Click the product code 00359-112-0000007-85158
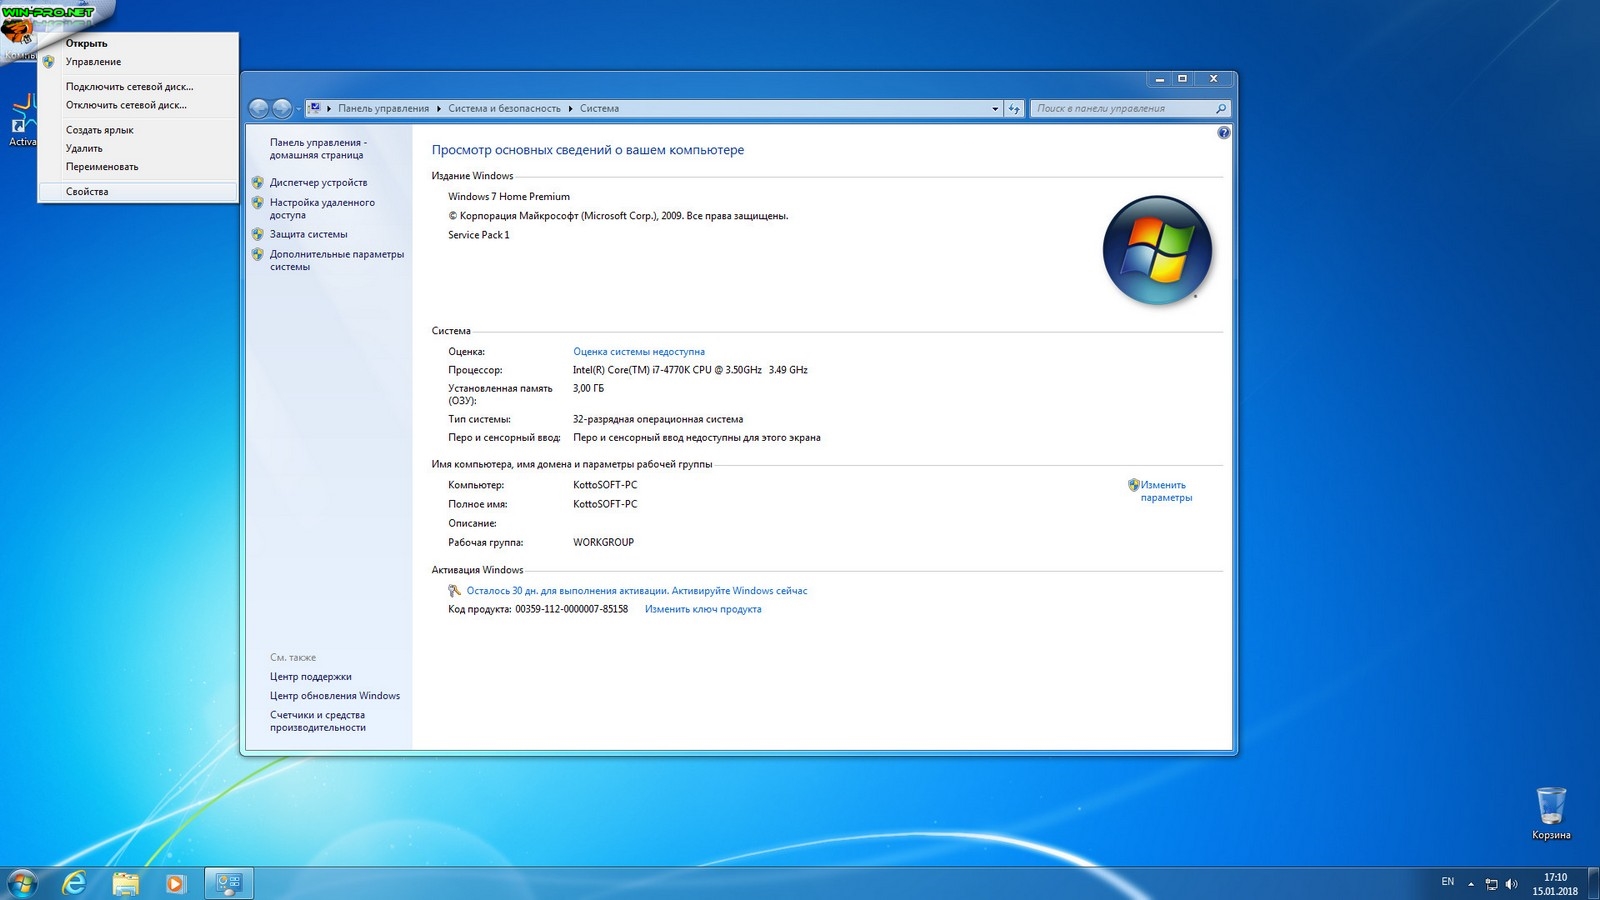This screenshot has width=1600, height=900. [571, 609]
